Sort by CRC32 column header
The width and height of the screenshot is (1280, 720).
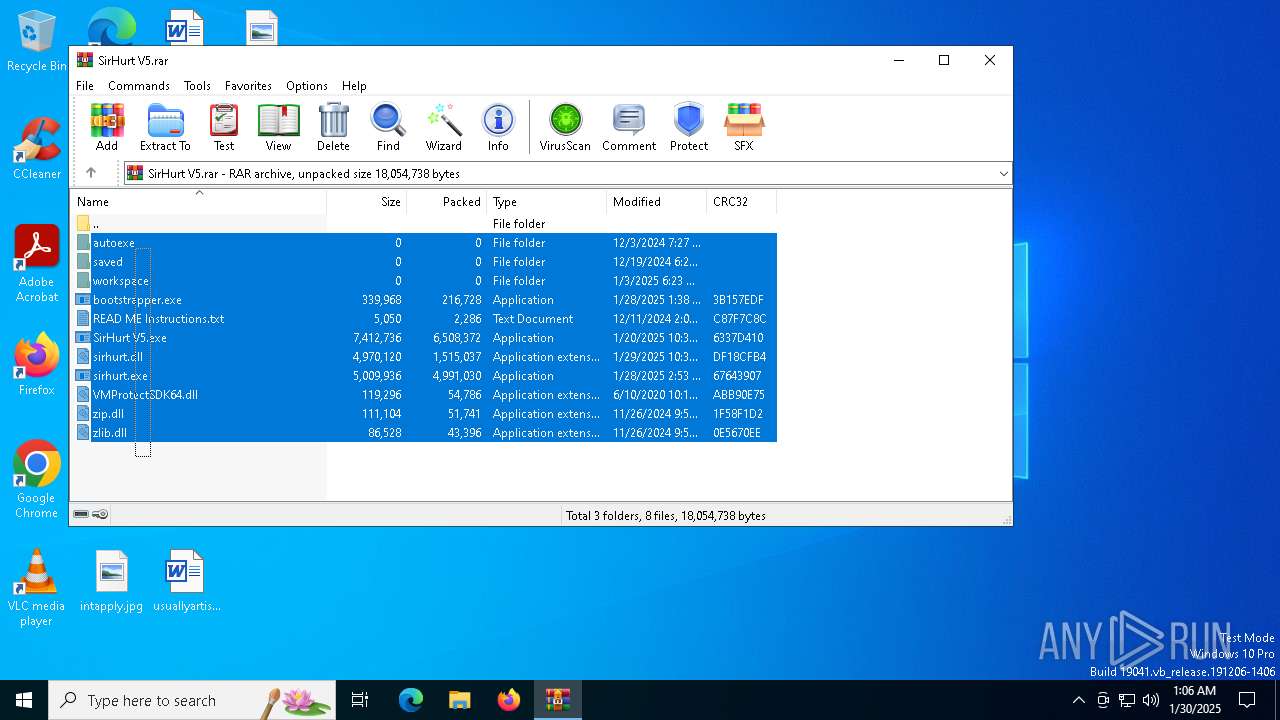click(x=742, y=202)
